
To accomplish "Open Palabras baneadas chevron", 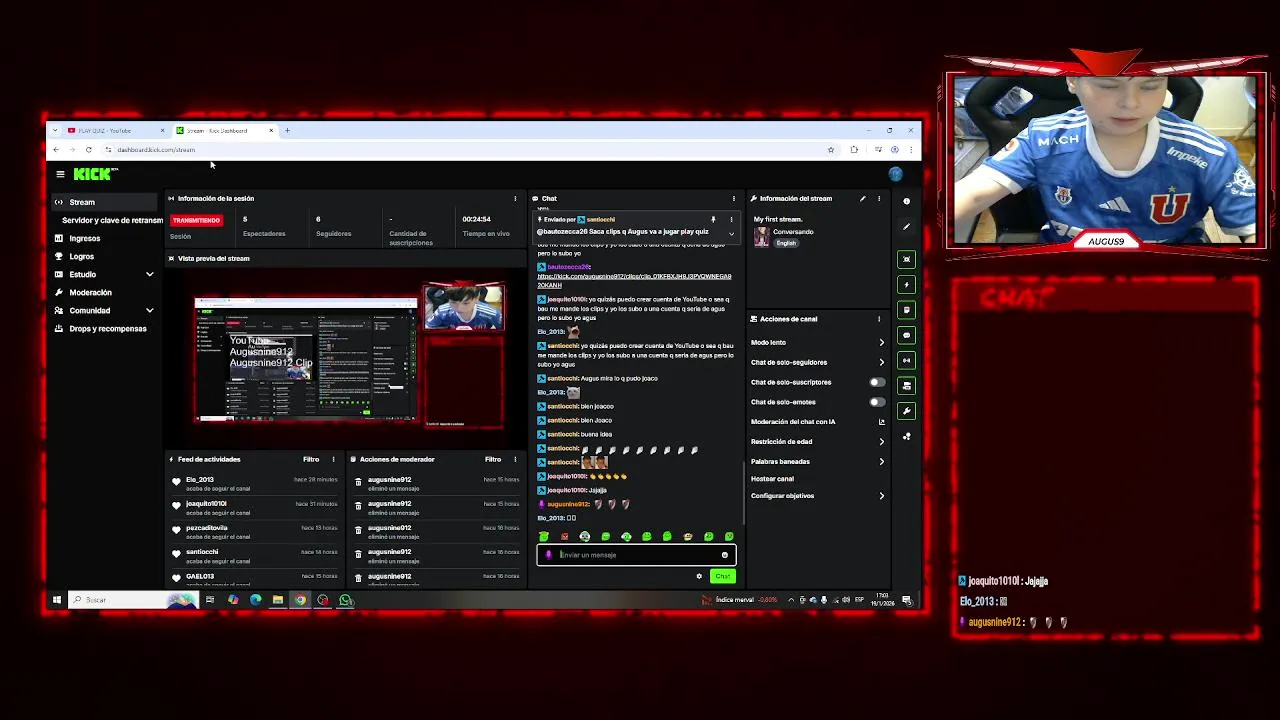I will pos(881,461).
